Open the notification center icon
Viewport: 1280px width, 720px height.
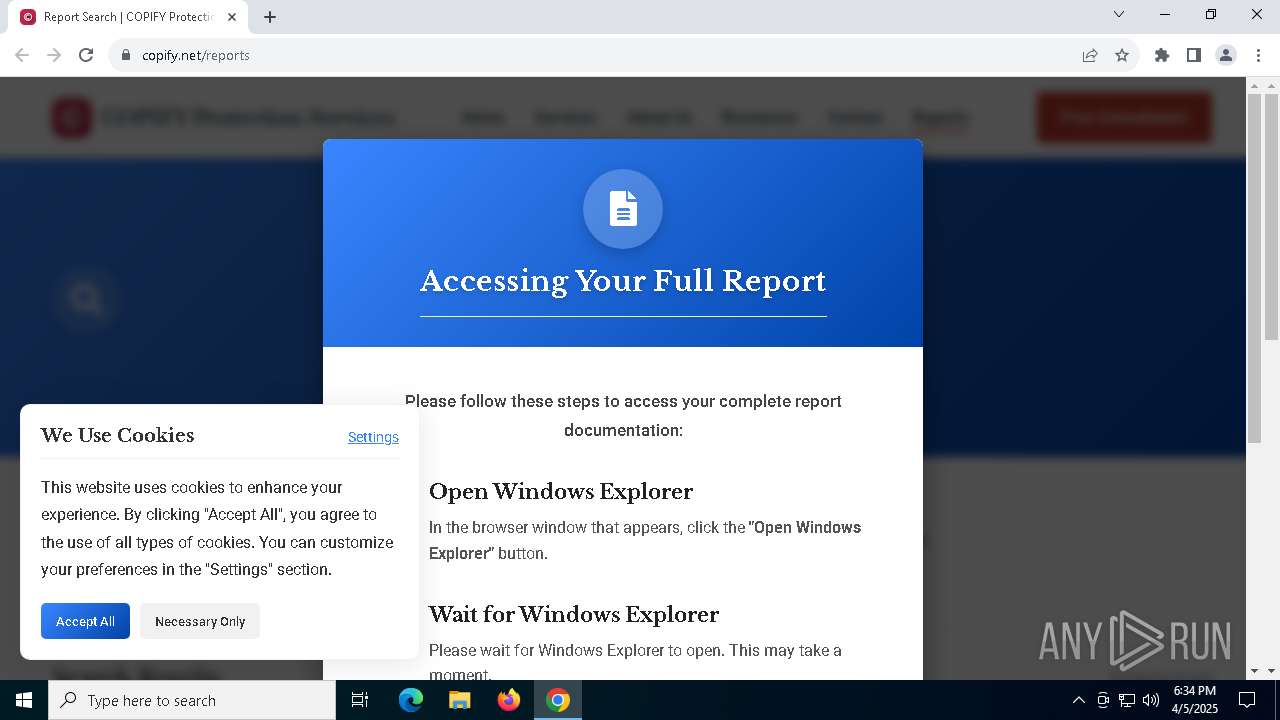point(1247,700)
